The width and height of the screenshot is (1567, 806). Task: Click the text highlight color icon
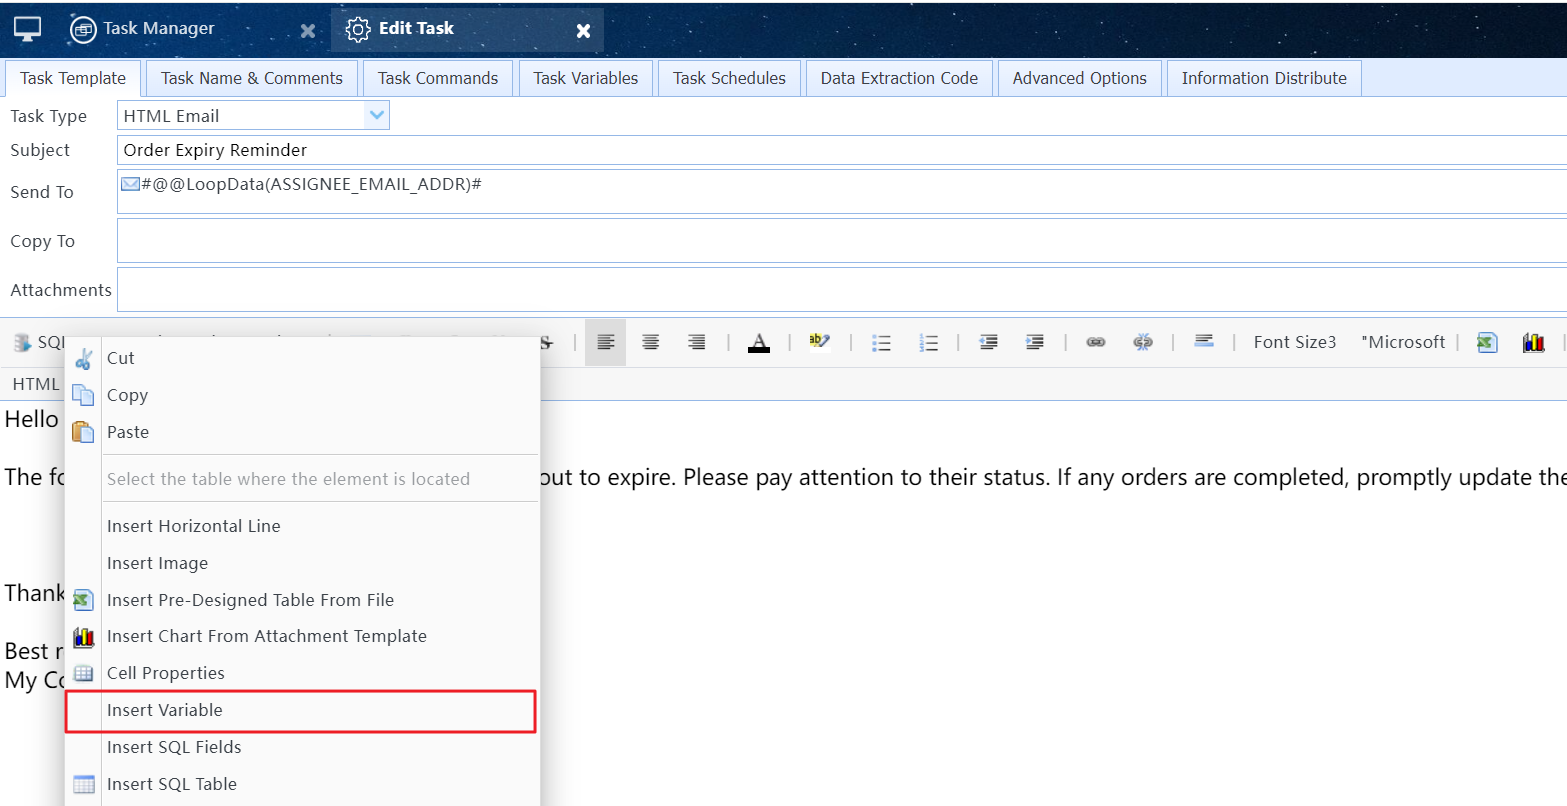point(819,342)
